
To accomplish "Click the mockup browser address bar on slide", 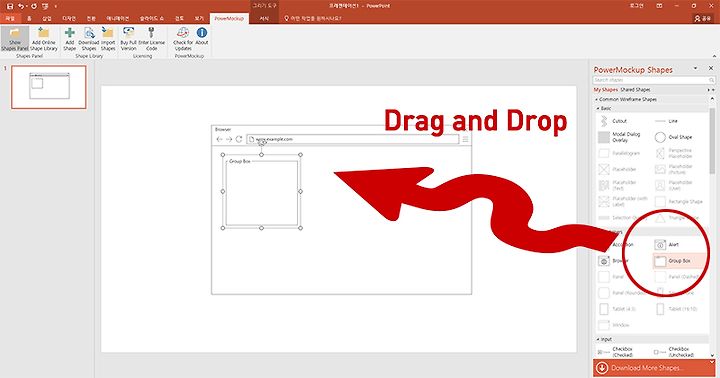I will tap(352, 139).
